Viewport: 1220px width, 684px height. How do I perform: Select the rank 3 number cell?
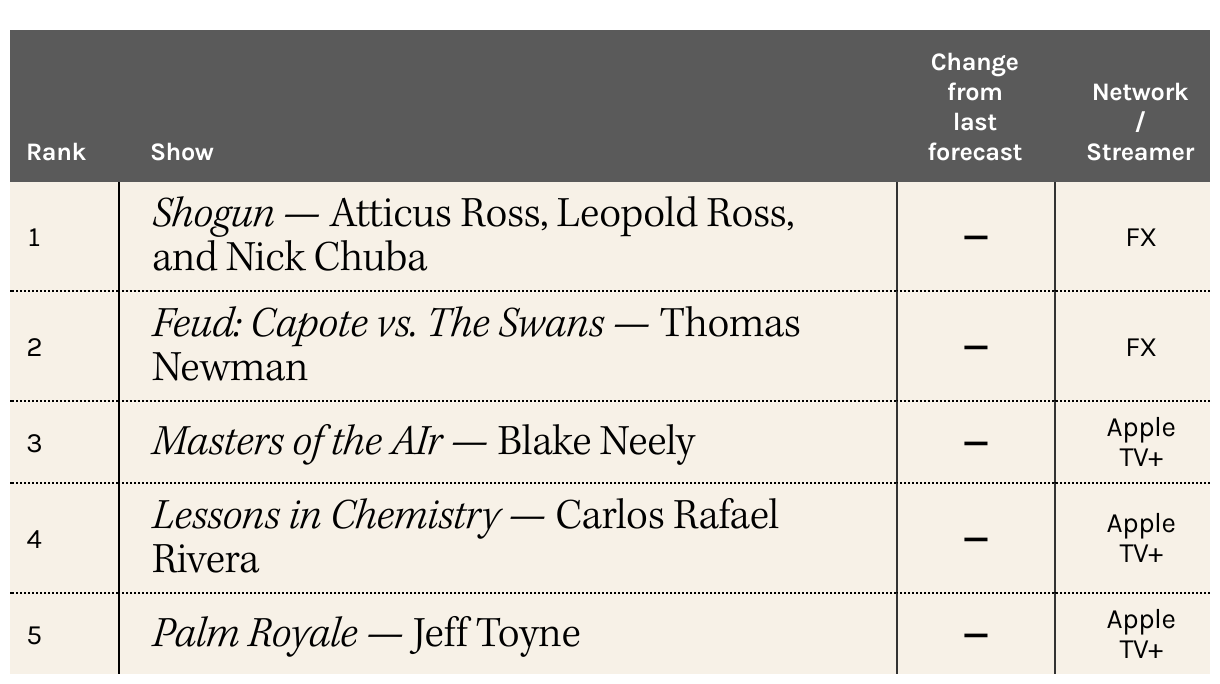pyautogui.click(x=35, y=443)
